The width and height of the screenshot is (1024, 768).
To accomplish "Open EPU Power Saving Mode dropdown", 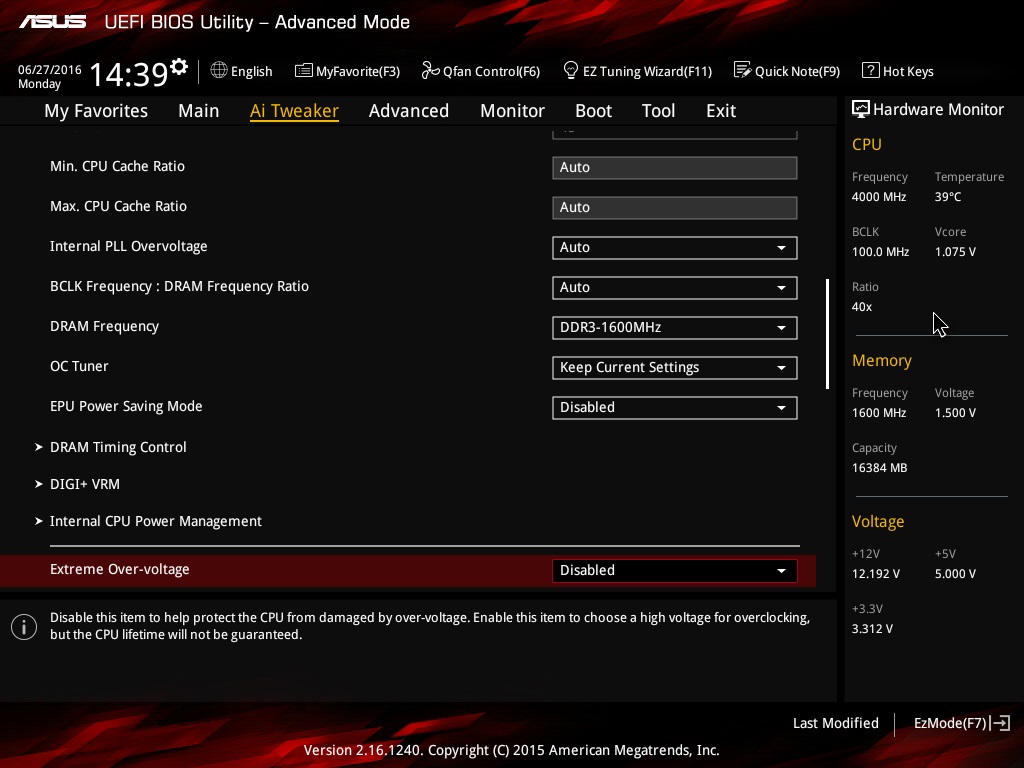I will point(675,408).
